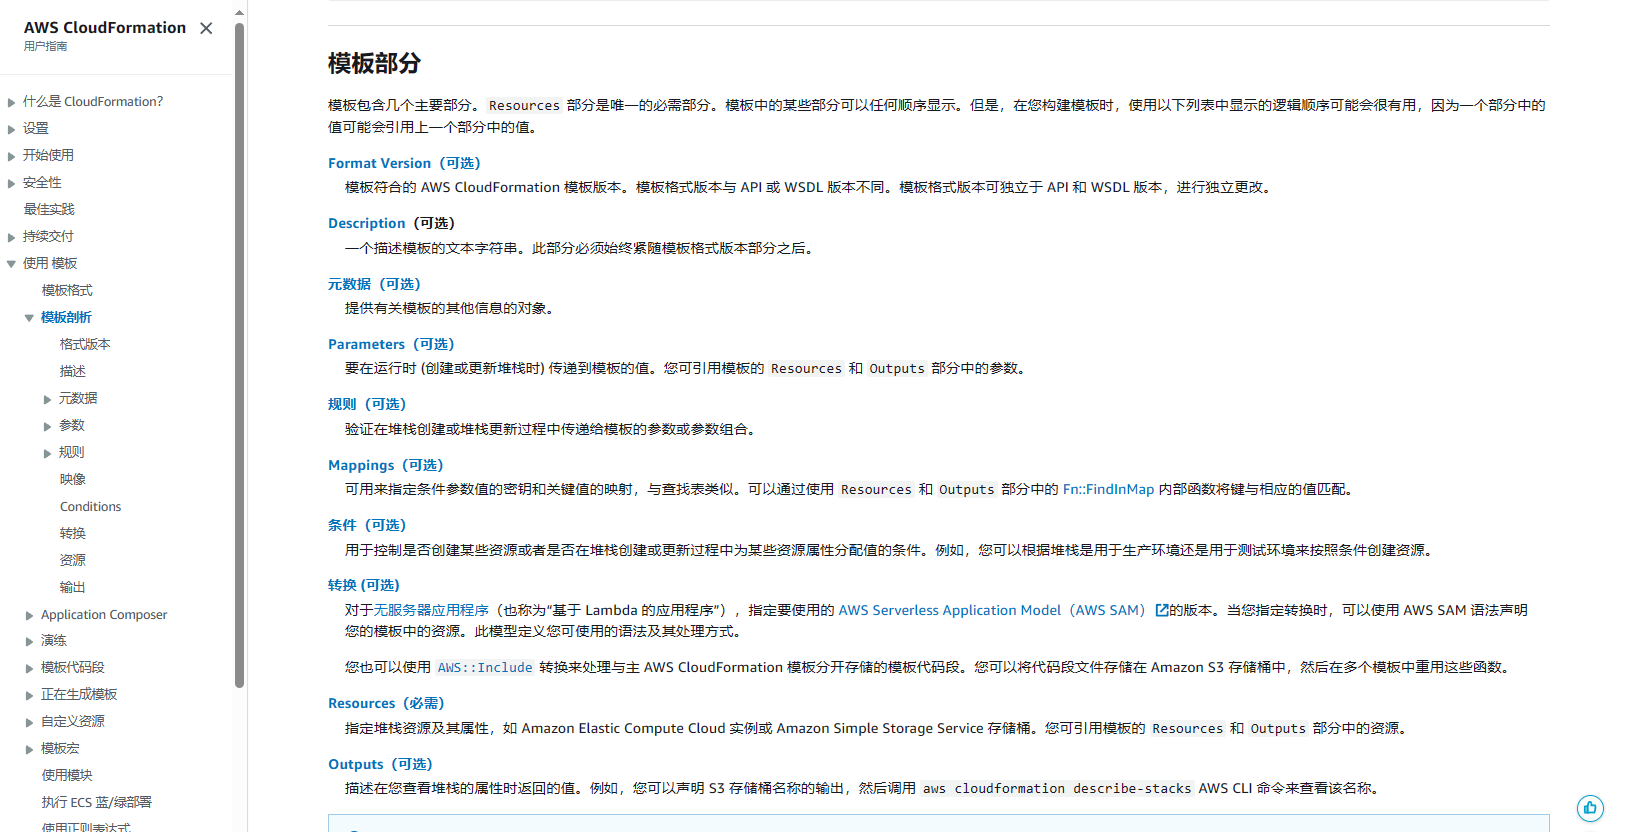The width and height of the screenshot is (1628, 832).
Task: Expand the 演练 section arrow
Action: coord(29,641)
